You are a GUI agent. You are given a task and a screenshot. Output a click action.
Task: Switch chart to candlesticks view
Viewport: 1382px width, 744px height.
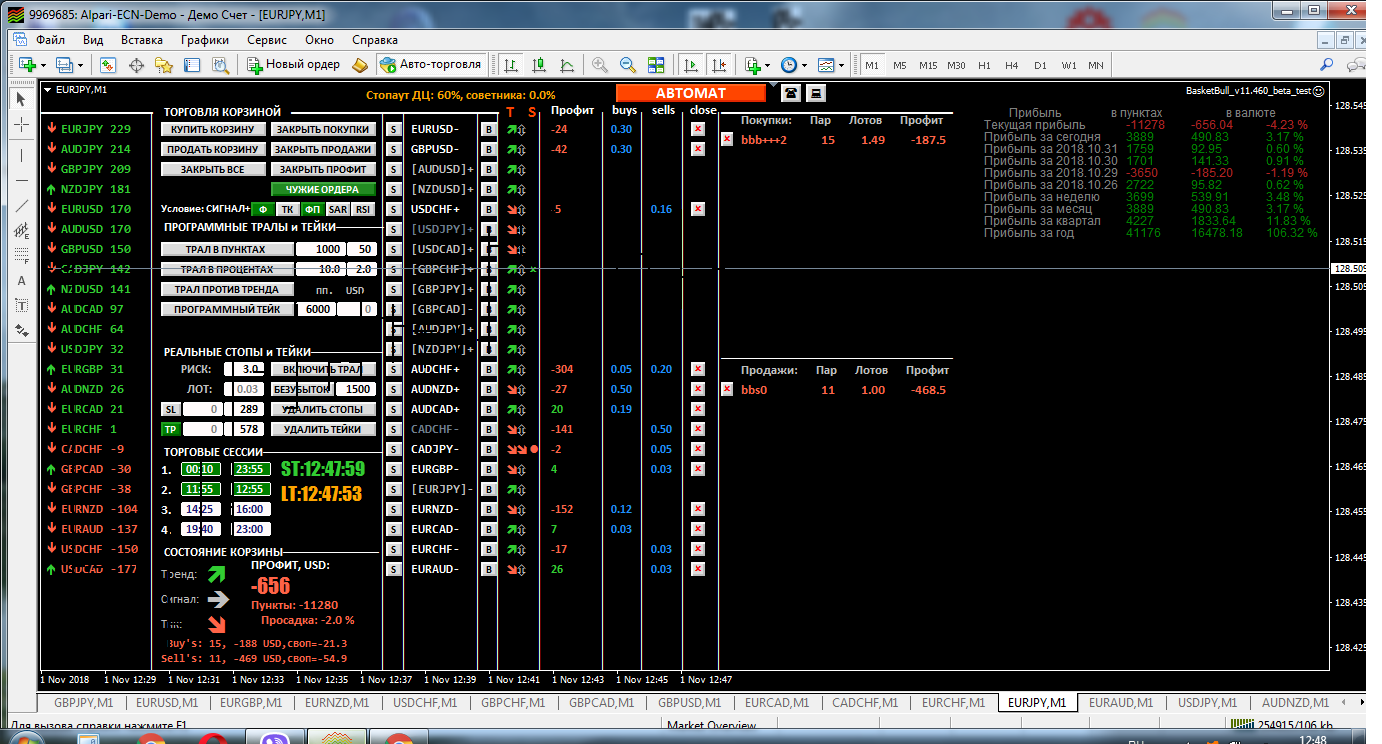[x=539, y=65]
